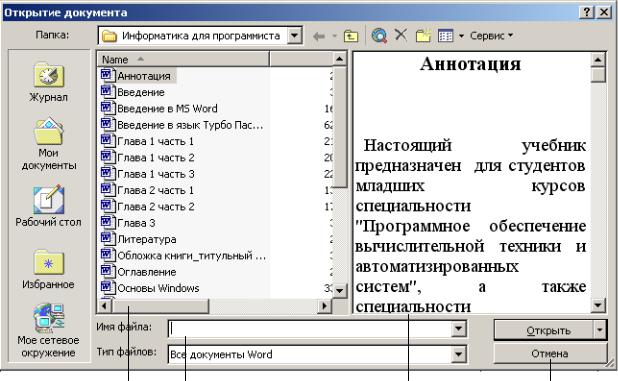Select the file Введение в язык Турбо Пас...
Image resolution: width=618 pixels, height=381 pixels.
[190, 125]
